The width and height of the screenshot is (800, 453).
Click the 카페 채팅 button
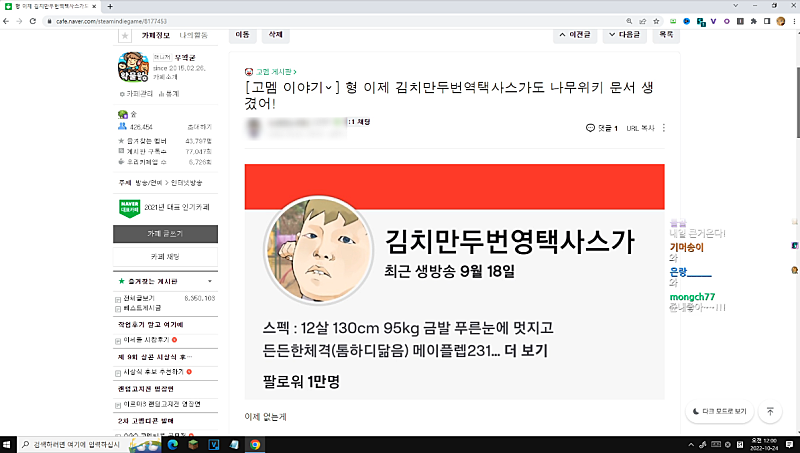point(165,257)
